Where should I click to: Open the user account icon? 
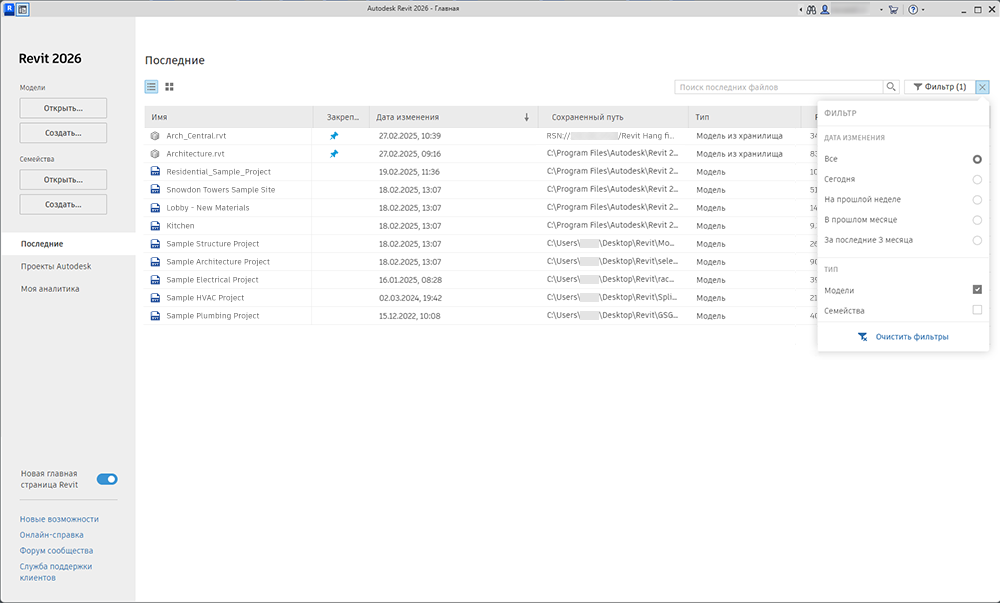coord(825,10)
